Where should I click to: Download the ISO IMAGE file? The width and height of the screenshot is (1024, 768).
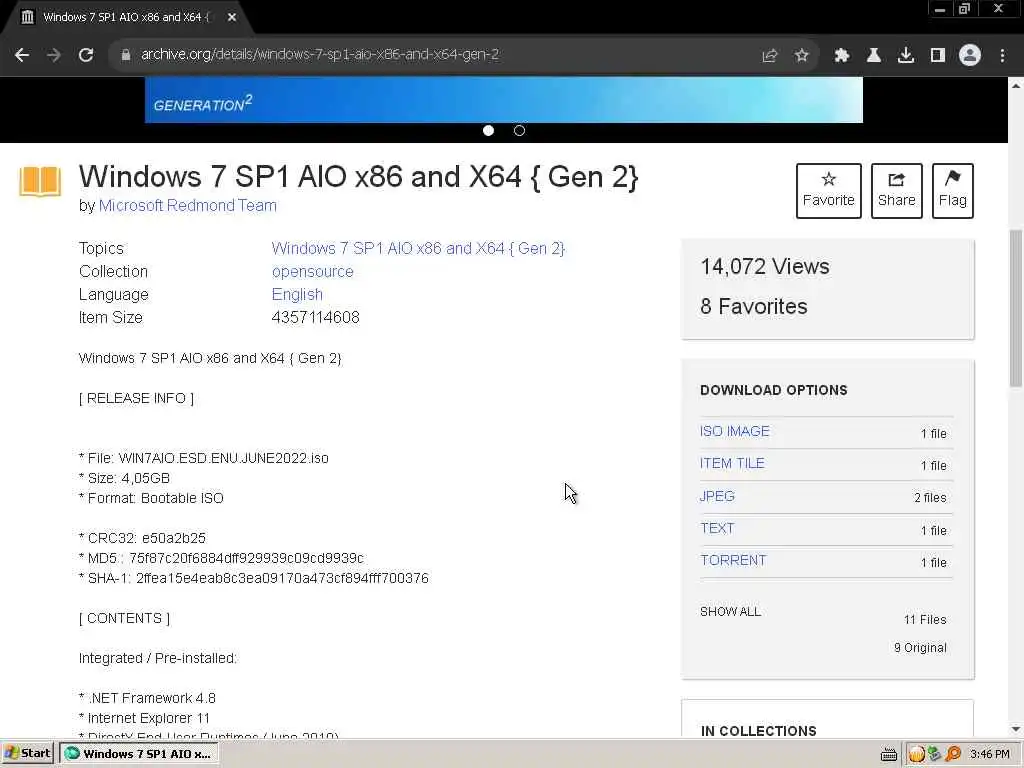point(735,431)
